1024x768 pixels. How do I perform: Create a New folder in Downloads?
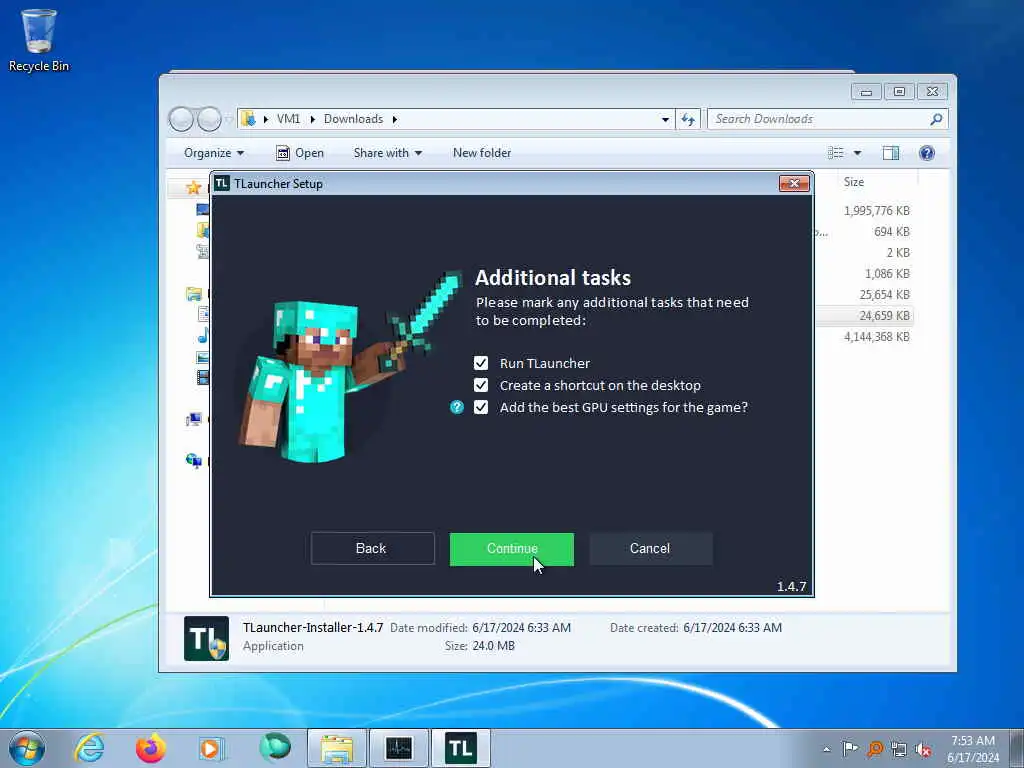click(482, 153)
